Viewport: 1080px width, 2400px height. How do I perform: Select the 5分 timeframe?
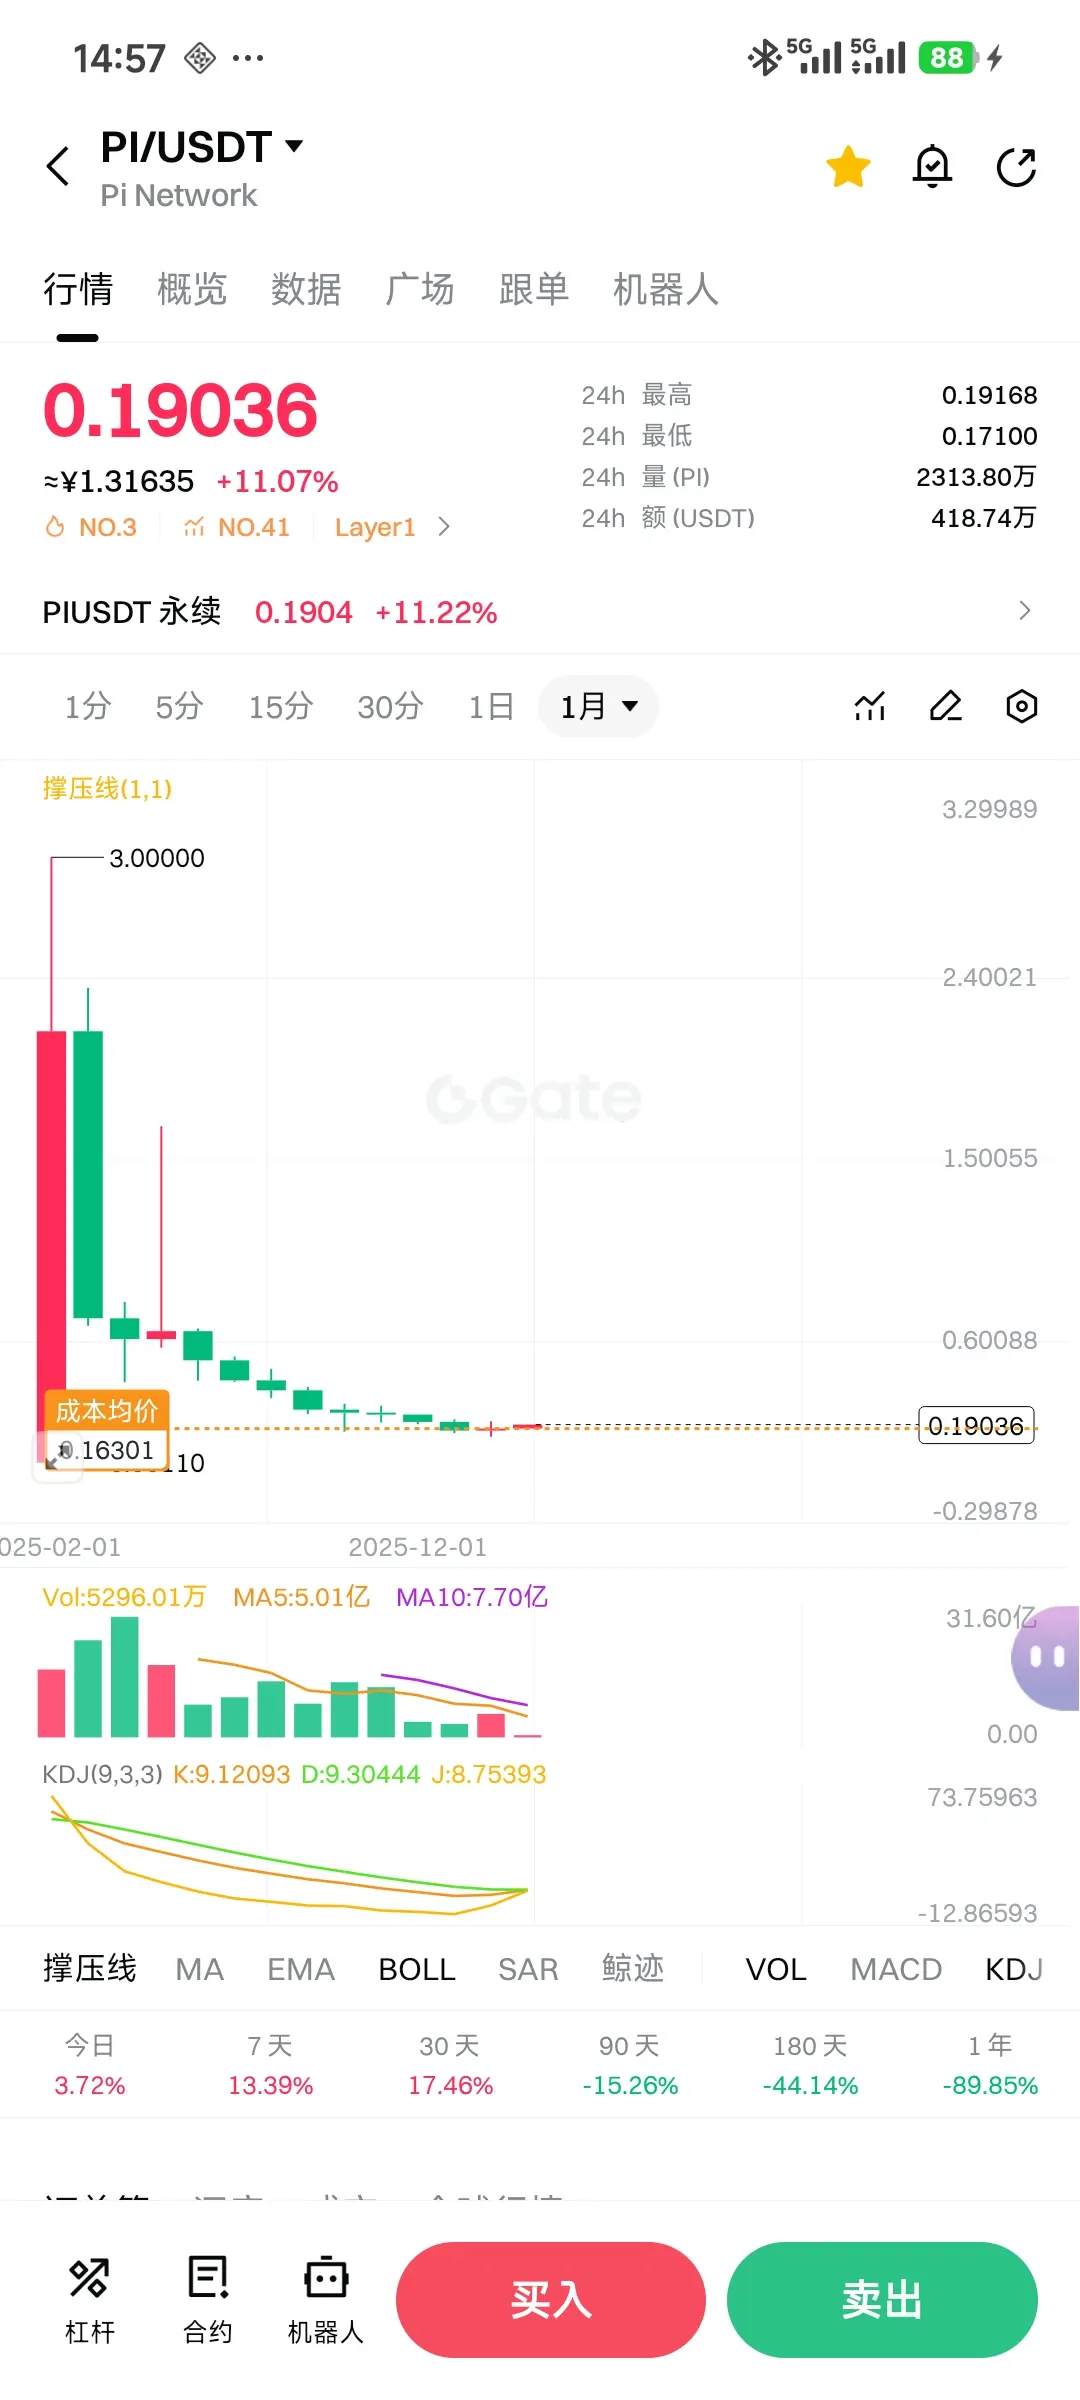(179, 707)
